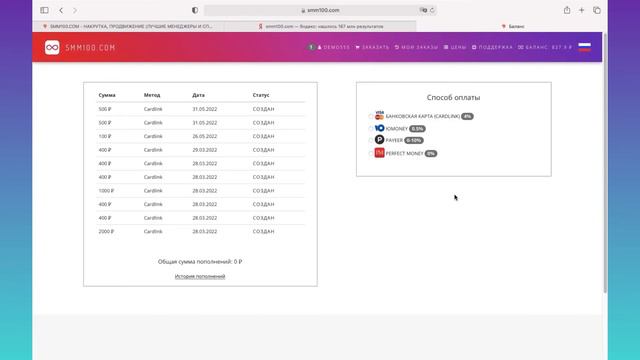Click the Дата column header
Screen dimensions: 640x360
[198, 95]
